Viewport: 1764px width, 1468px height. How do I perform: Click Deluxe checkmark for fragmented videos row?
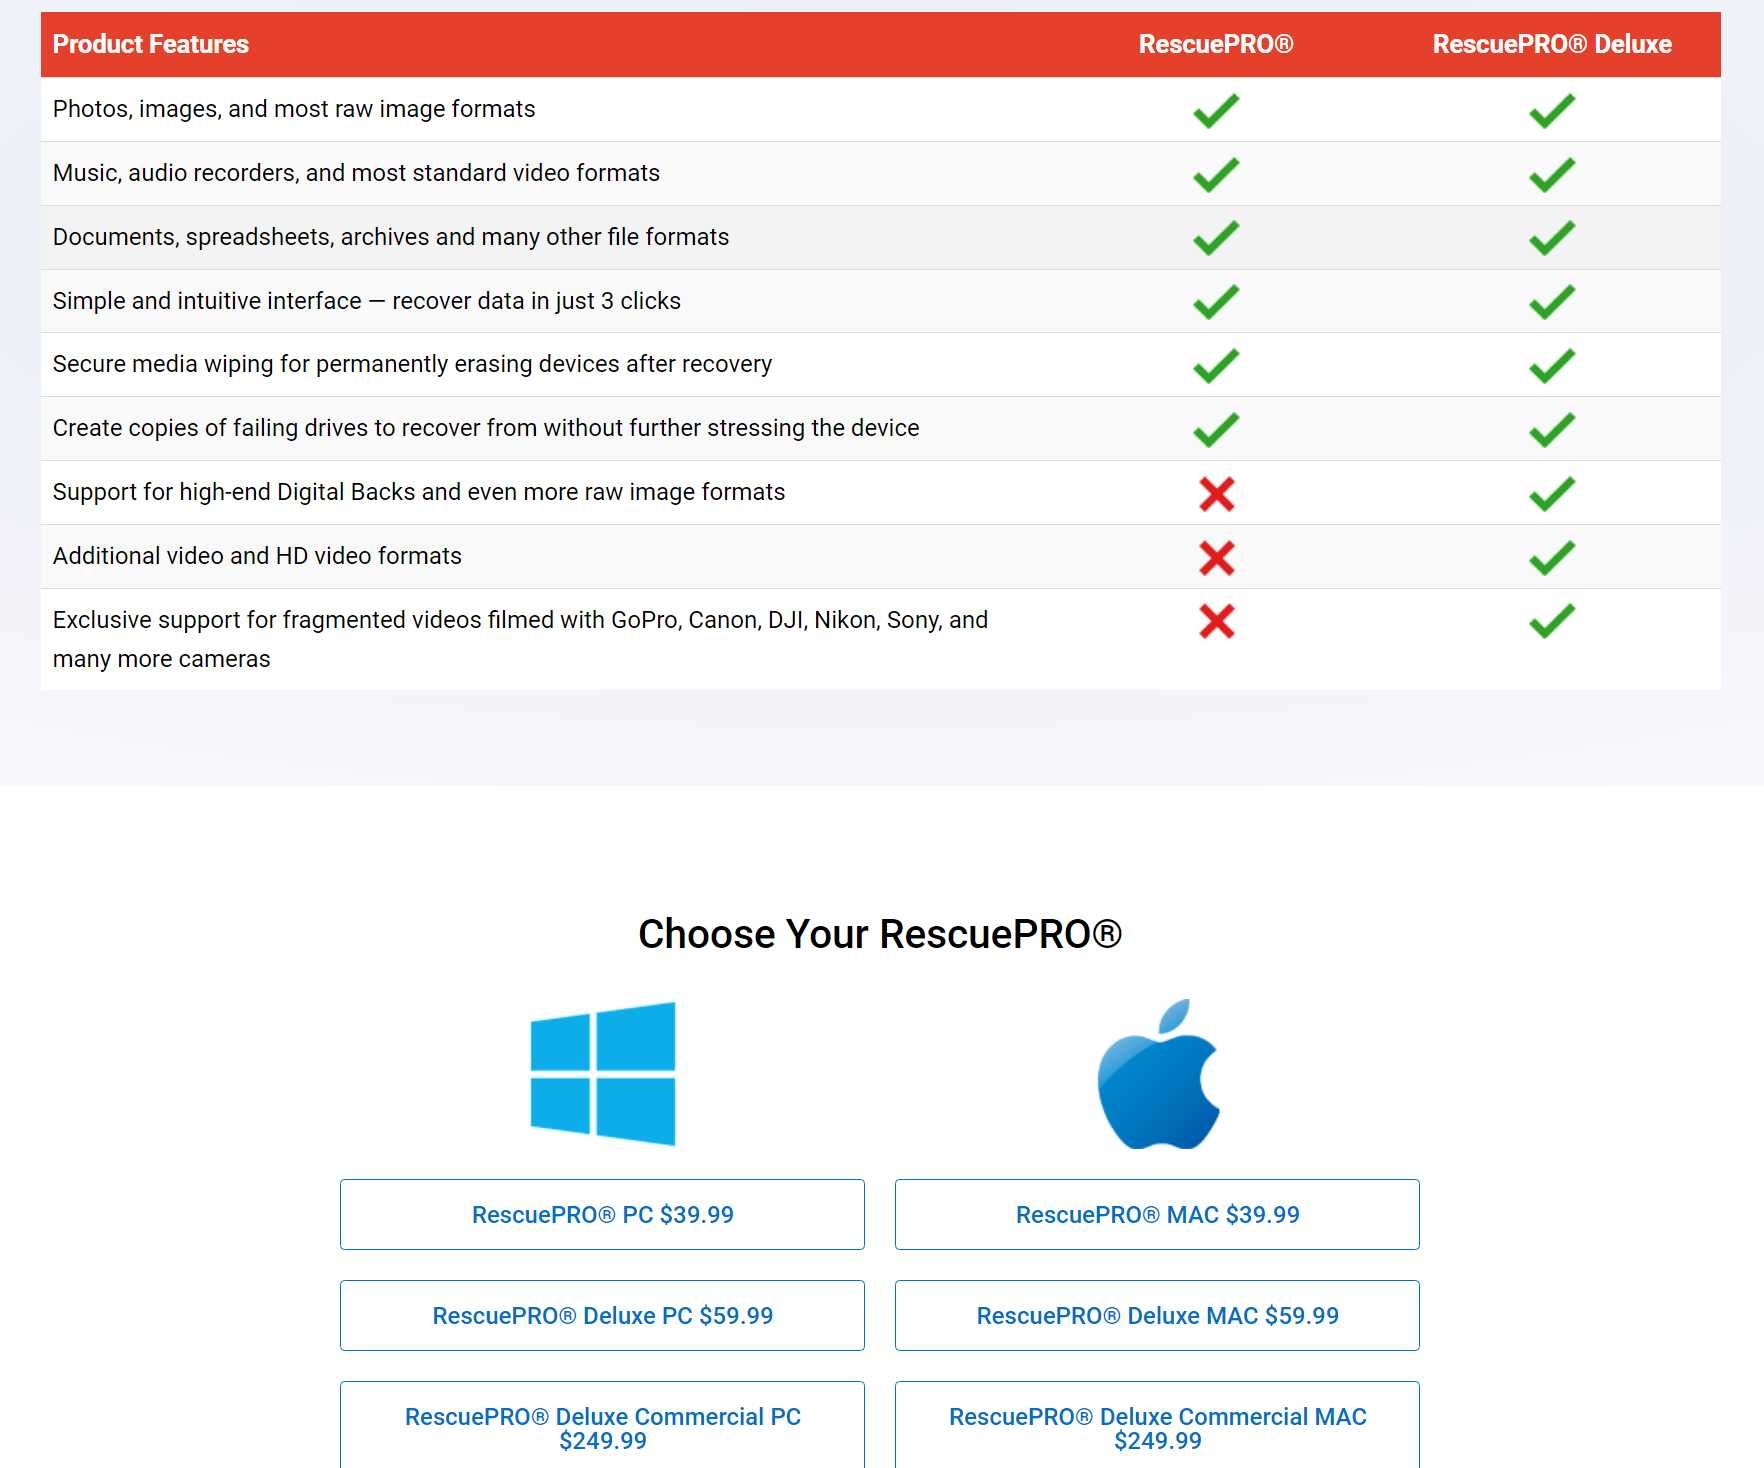pos(1552,621)
